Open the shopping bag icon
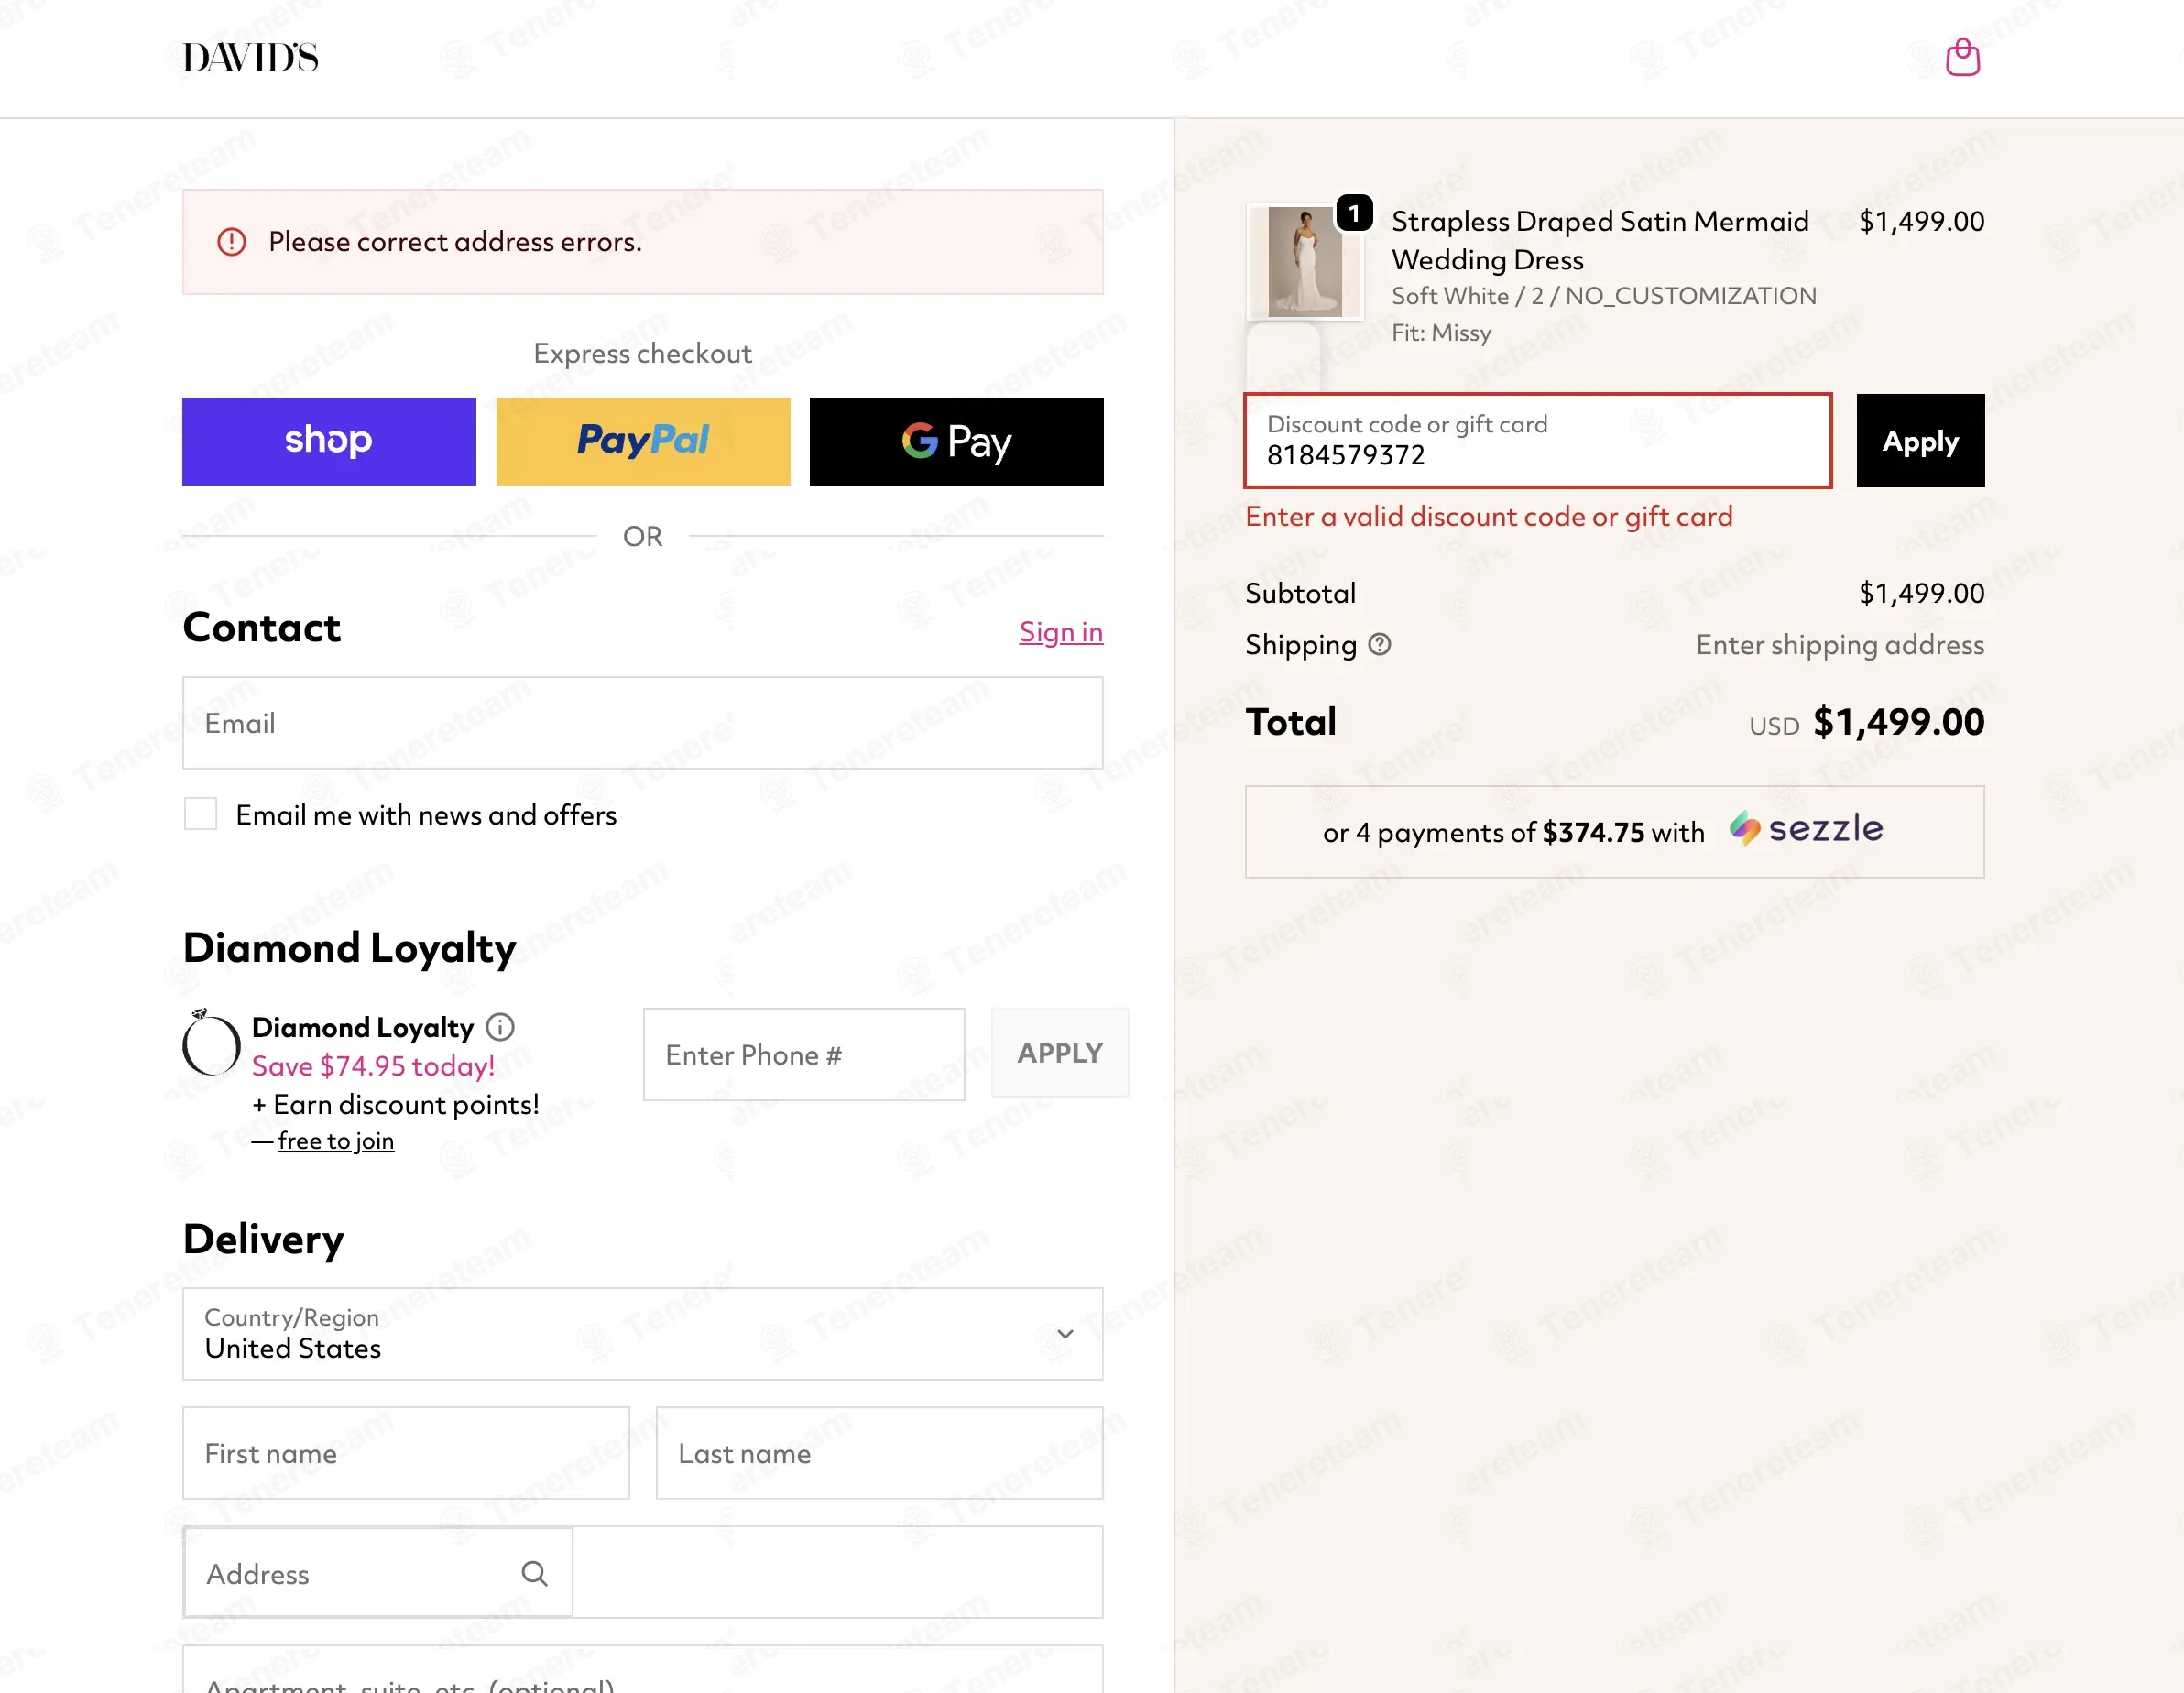 pos(1962,58)
